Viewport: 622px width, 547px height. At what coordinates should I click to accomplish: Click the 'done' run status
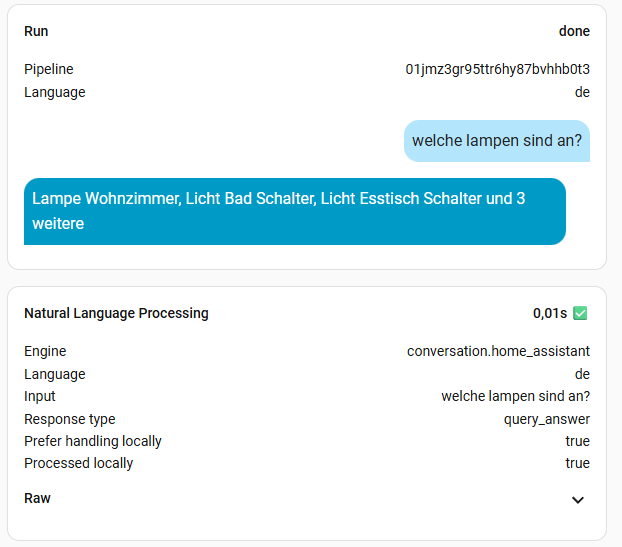pos(574,31)
